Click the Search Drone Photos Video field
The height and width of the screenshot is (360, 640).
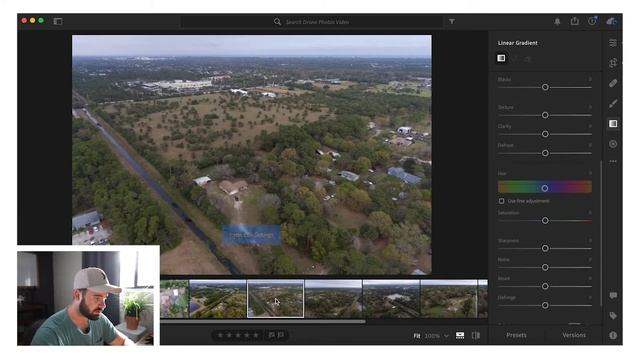pos(312,22)
